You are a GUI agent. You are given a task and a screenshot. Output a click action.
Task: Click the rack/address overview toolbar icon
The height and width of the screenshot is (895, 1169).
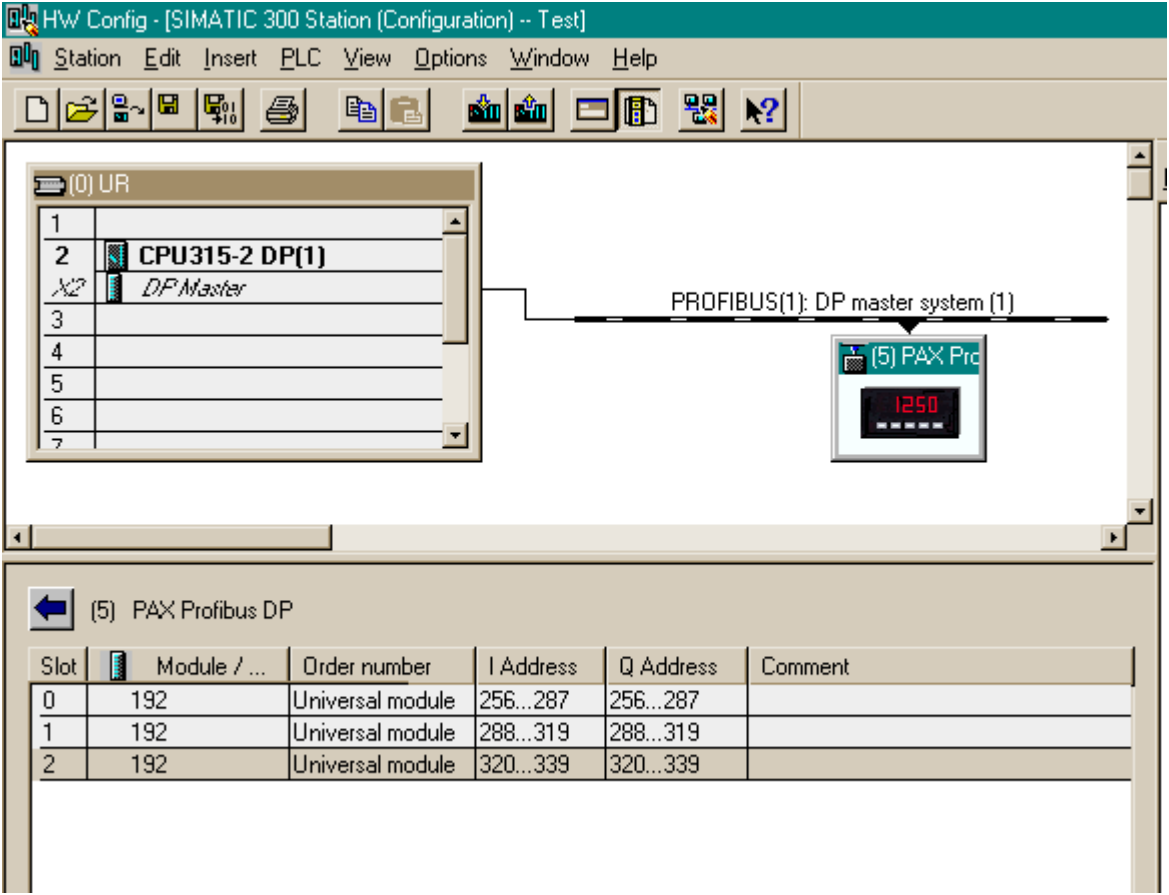593,110
